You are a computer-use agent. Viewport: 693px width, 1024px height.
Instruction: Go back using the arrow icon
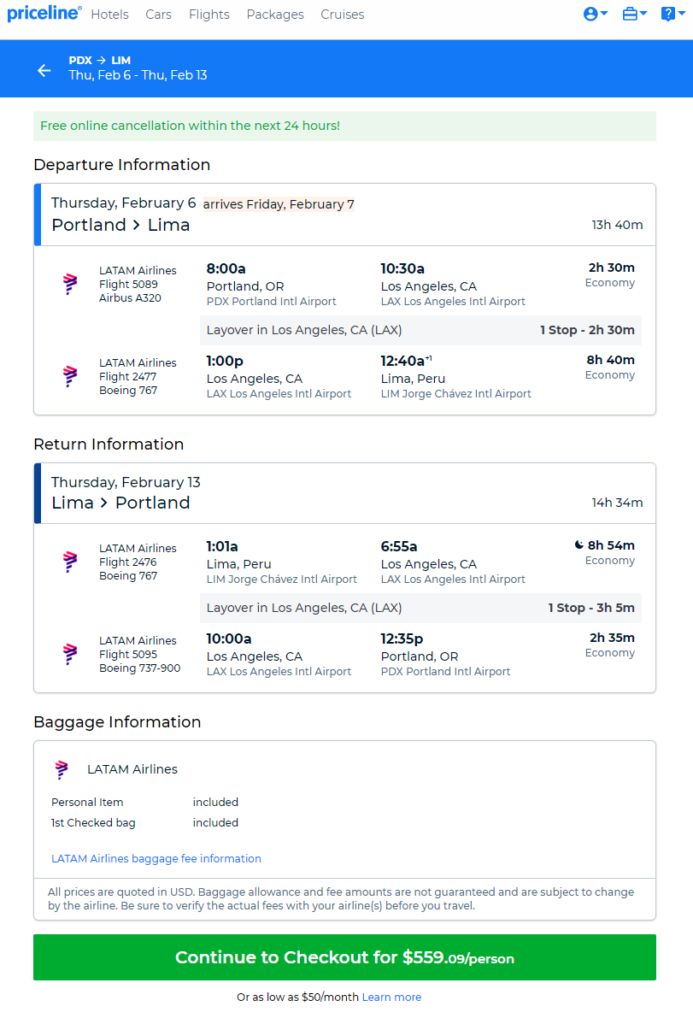pyautogui.click(x=44, y=71)
